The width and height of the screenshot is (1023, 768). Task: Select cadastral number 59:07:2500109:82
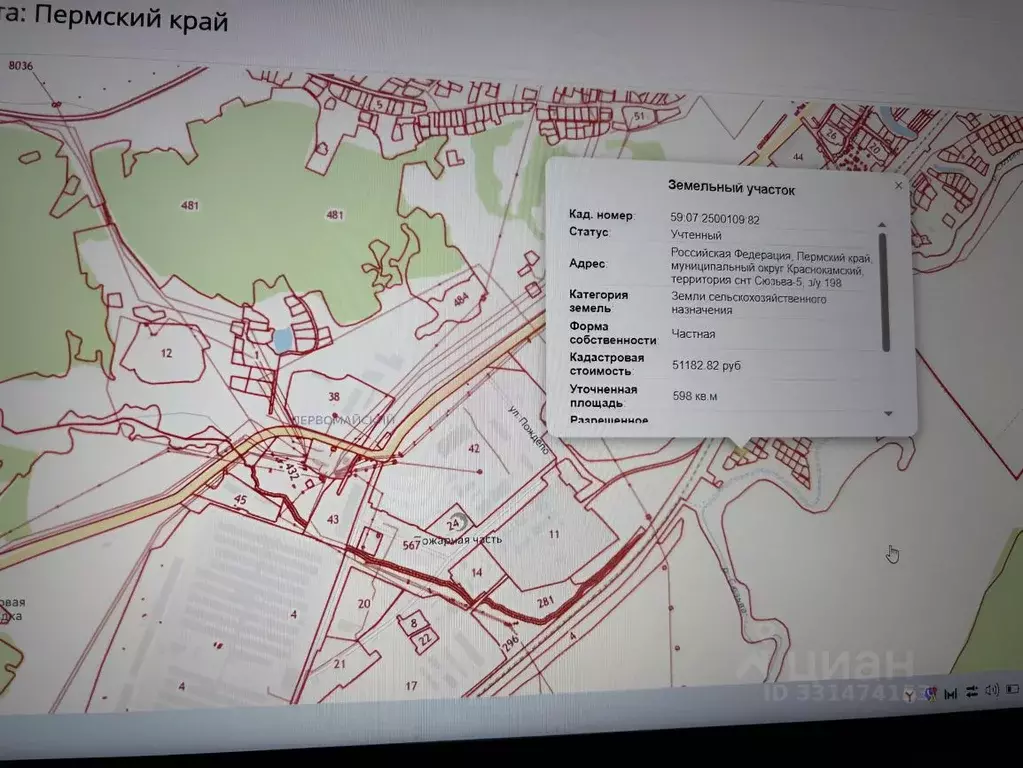715,219
